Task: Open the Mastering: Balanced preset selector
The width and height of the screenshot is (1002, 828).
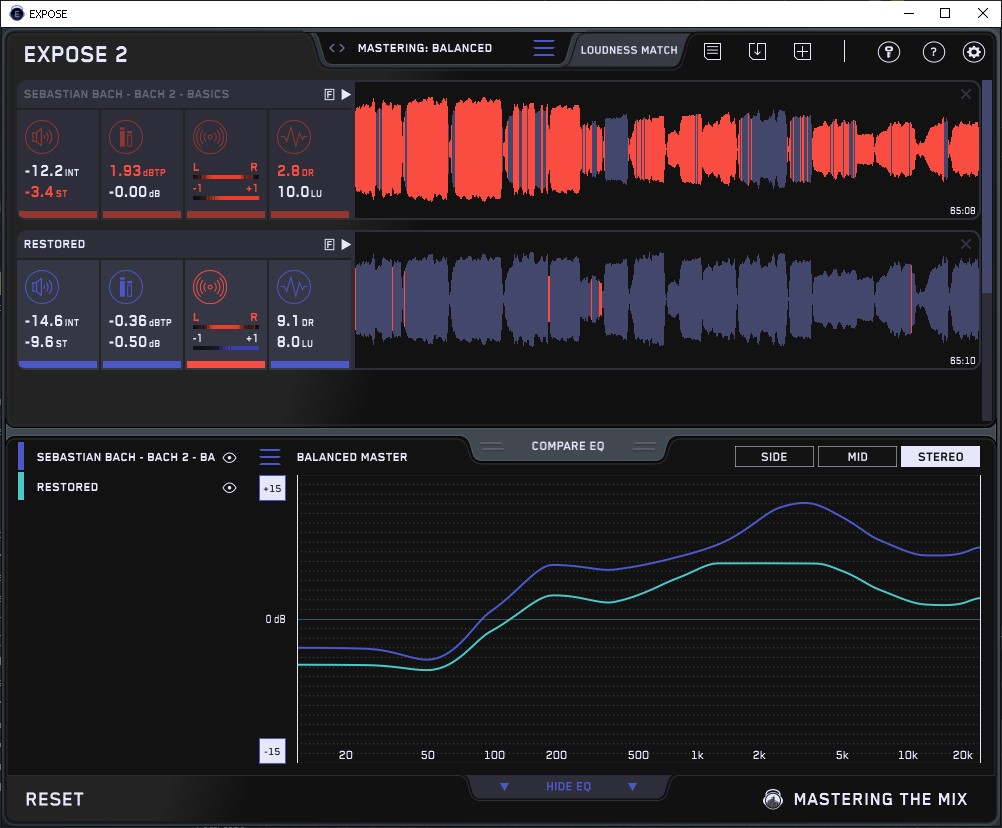Action: (425, 48)
